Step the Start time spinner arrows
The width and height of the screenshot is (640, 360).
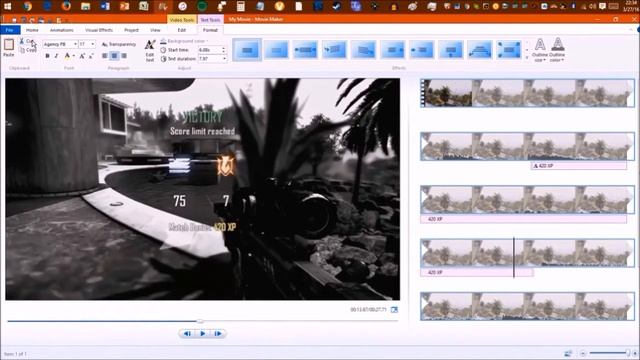pyautogui.click(x=224, y=50)
